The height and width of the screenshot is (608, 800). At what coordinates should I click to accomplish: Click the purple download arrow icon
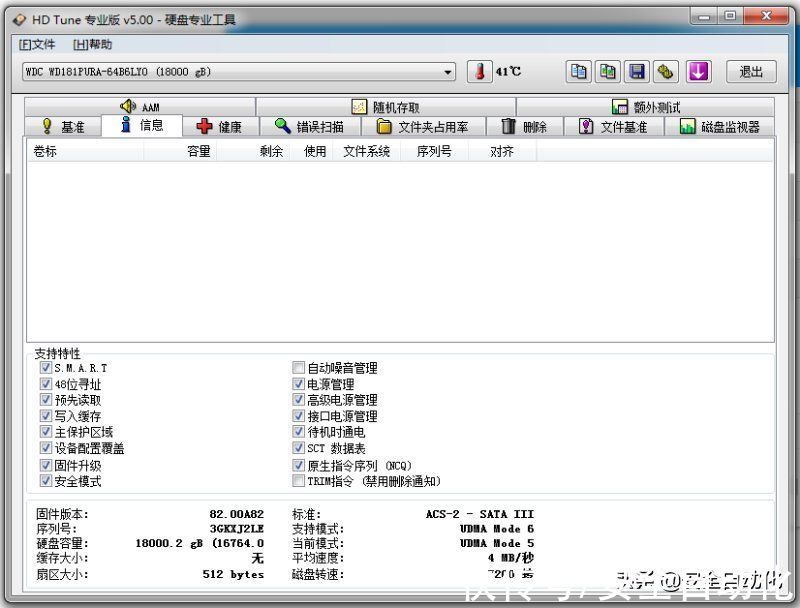(x=698, y=71)
